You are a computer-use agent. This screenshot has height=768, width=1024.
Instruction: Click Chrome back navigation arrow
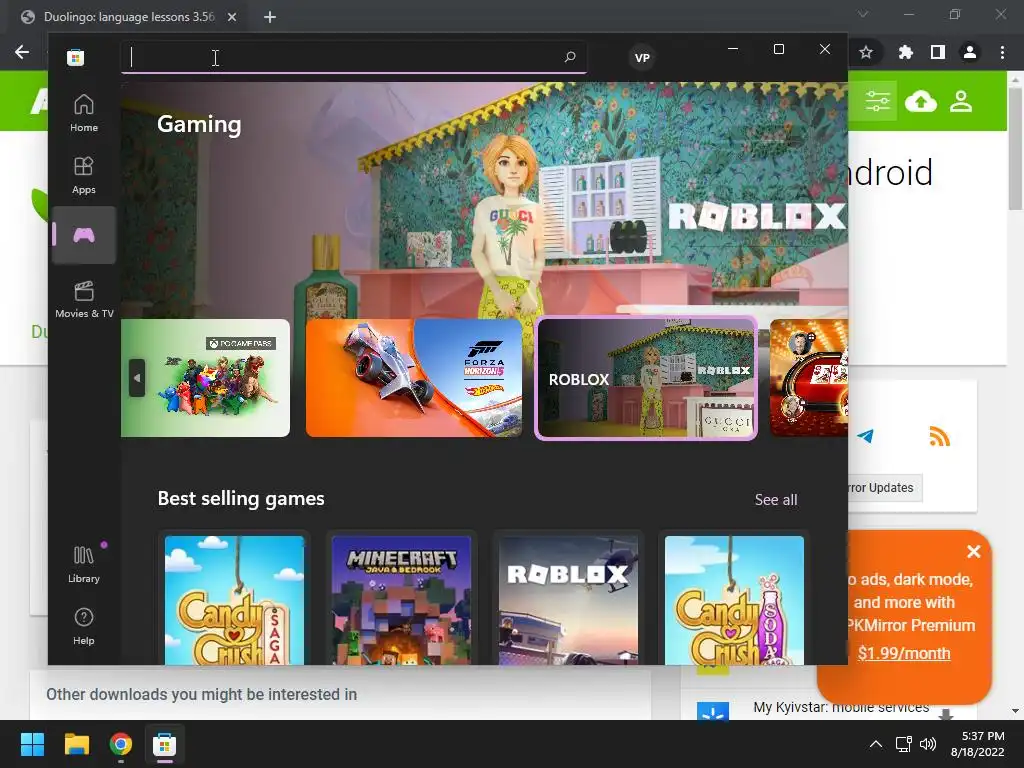22,52
